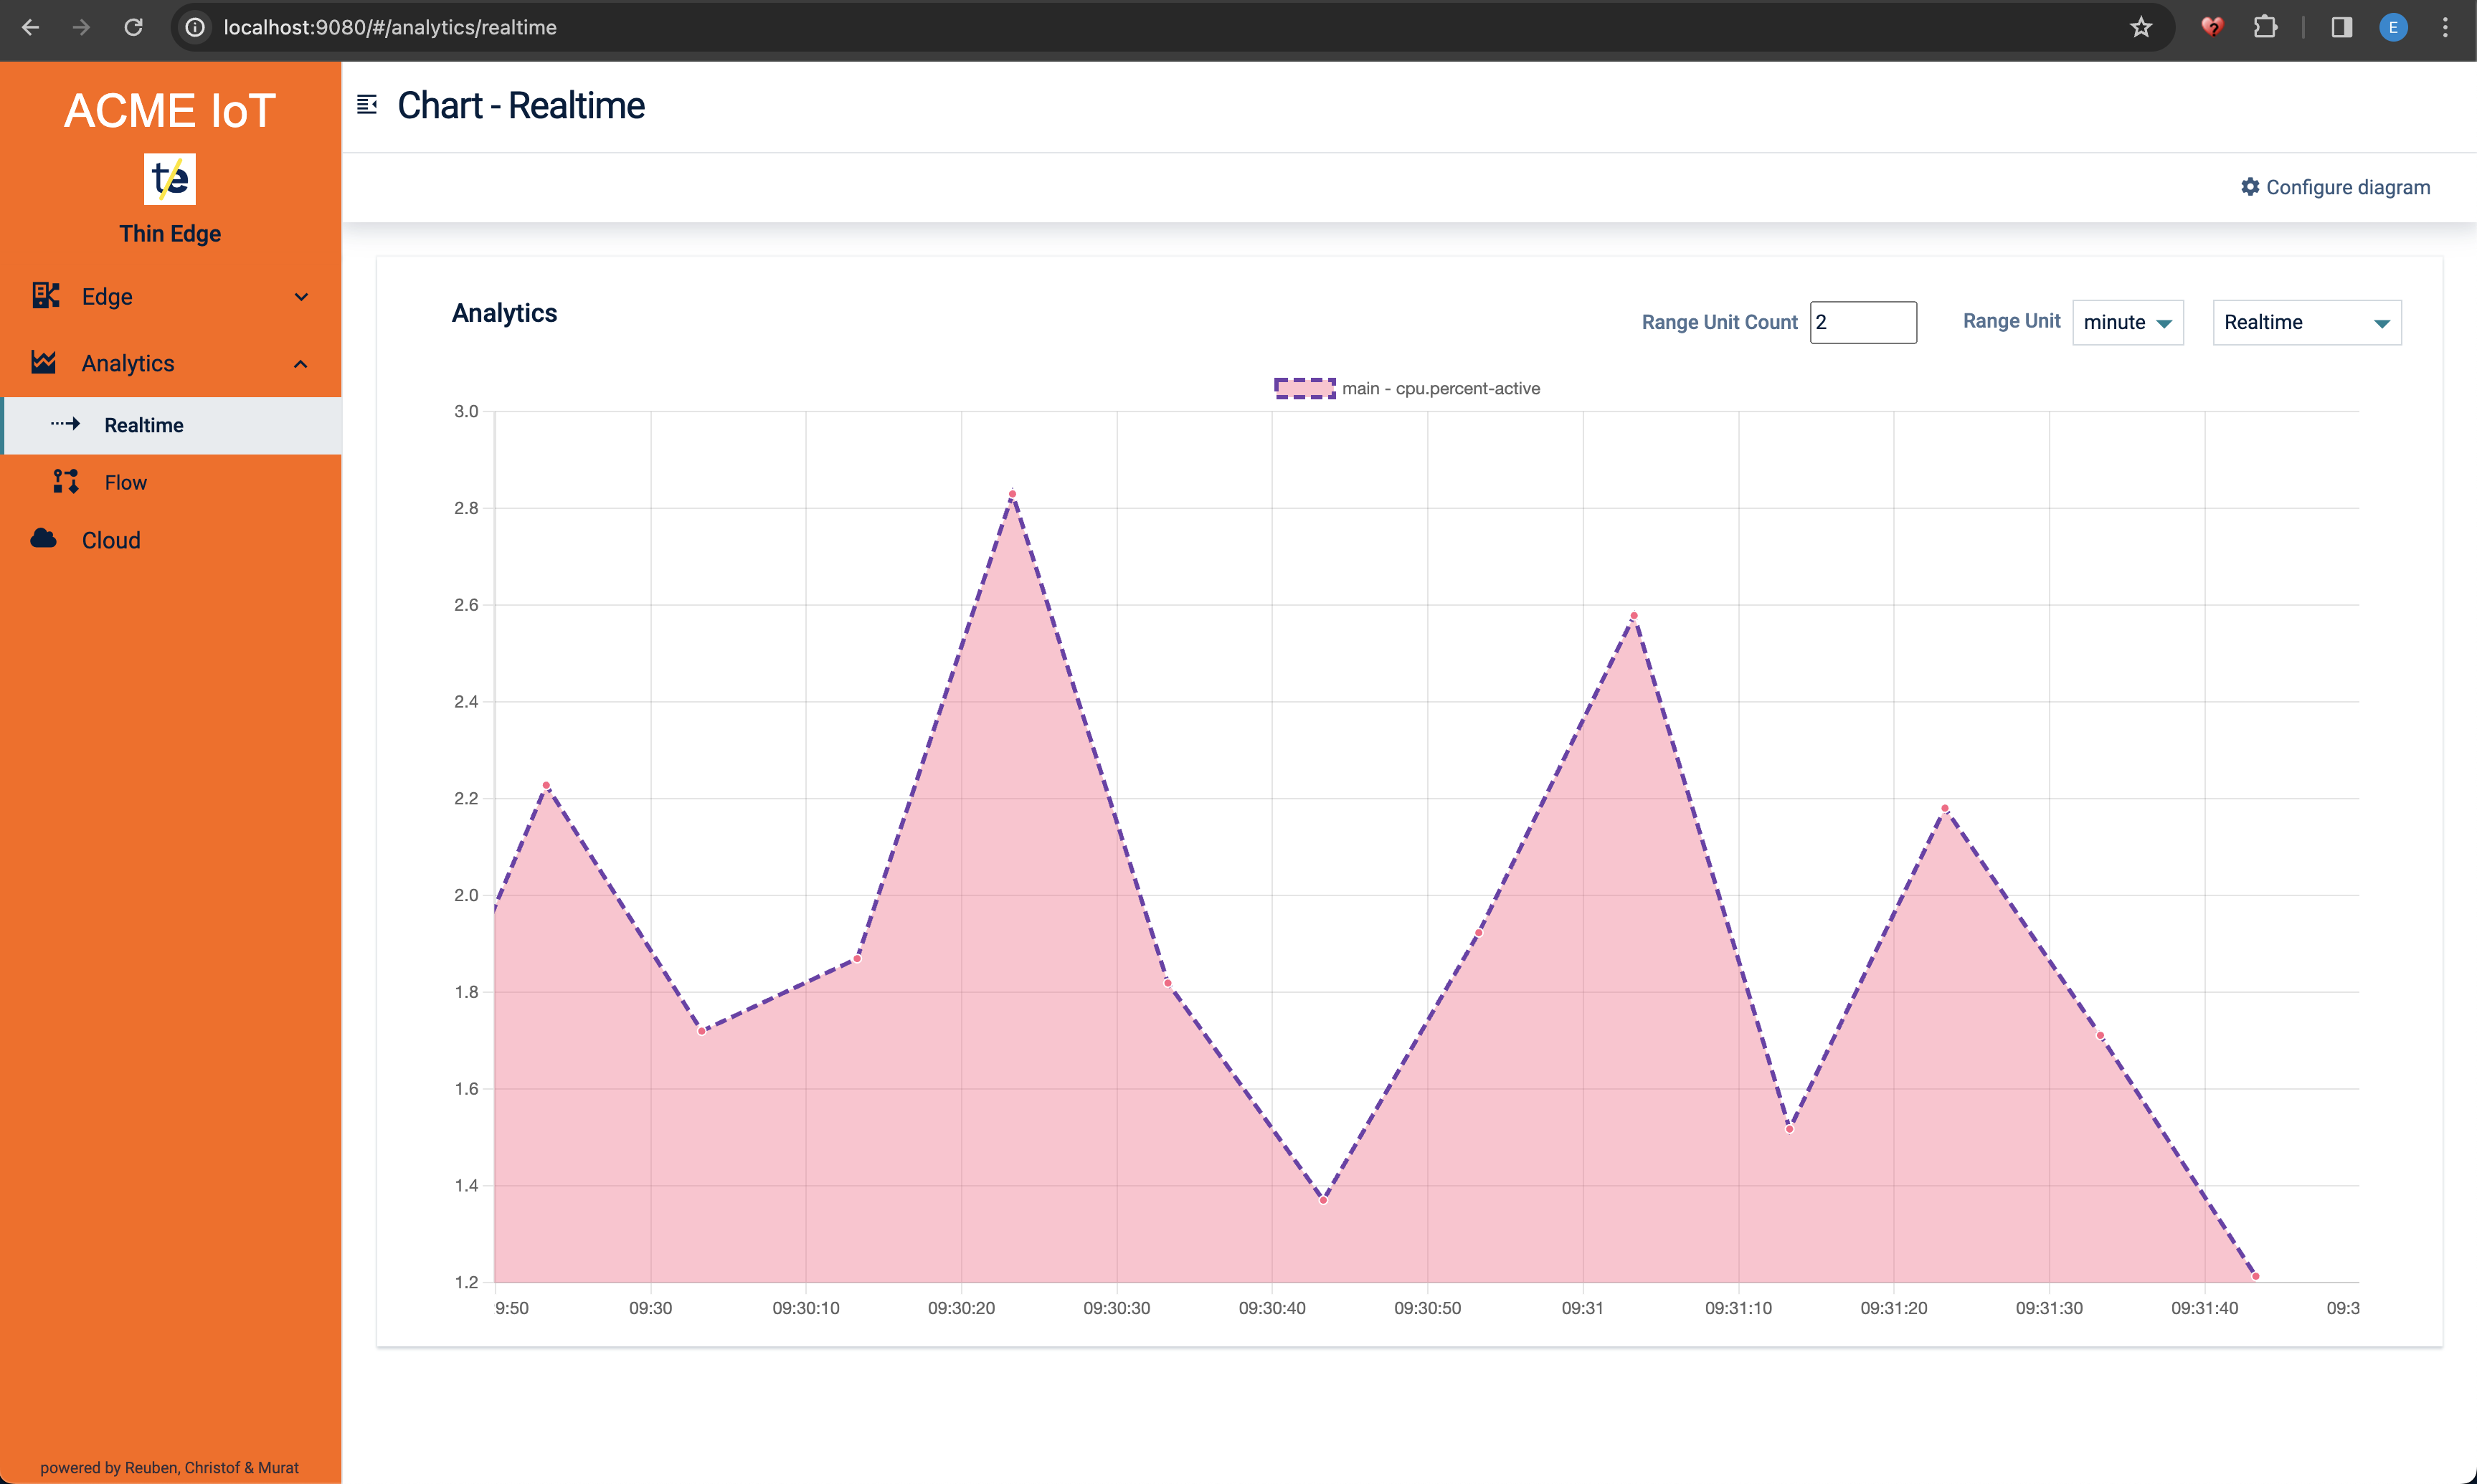
Task: Click the Analytics chart icon
Action: point(44,362)
